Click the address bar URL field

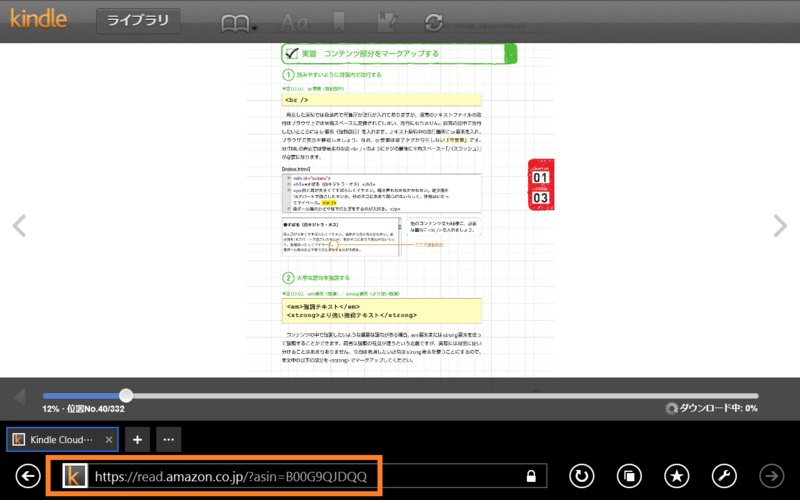pos(303,476)
